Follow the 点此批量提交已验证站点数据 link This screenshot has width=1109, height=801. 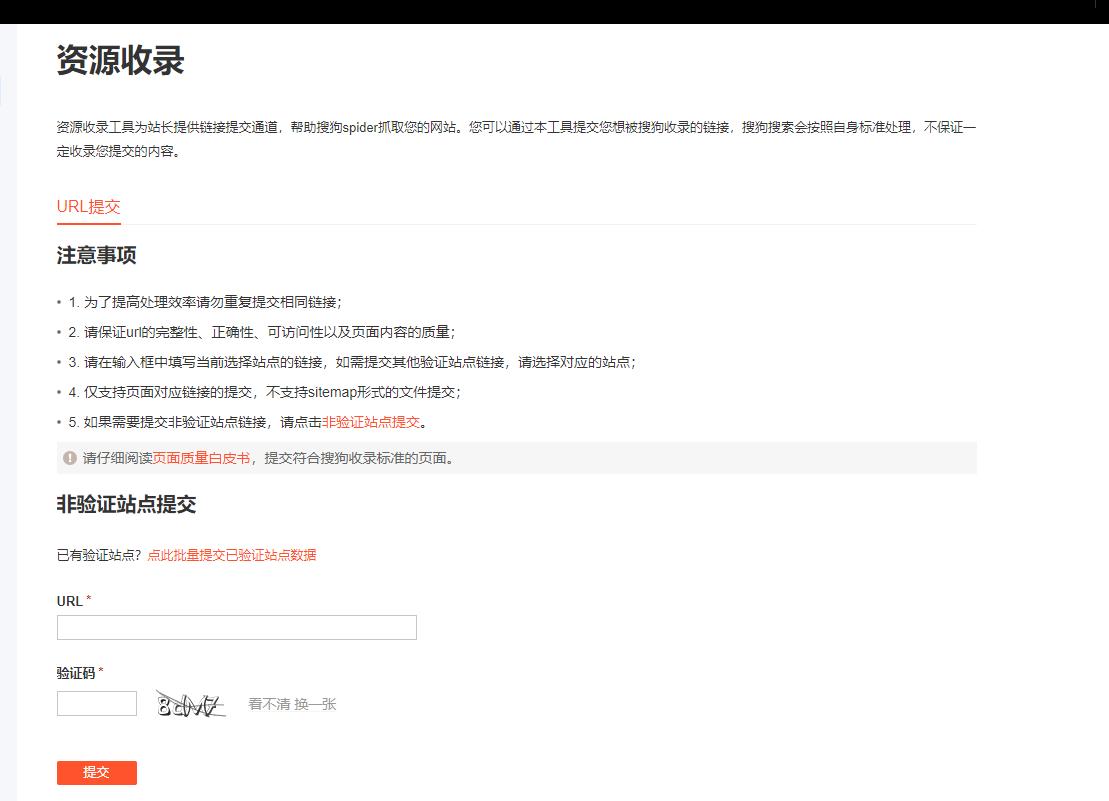(x=232, y=554)
